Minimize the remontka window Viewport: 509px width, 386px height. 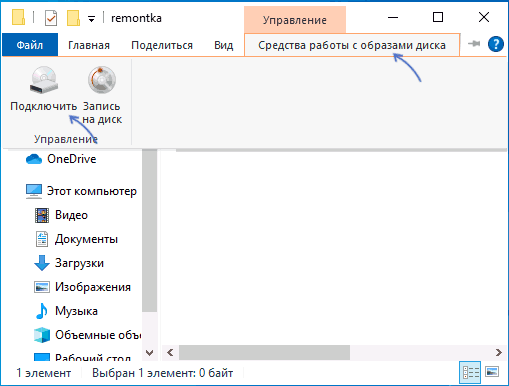pos(393,17)
